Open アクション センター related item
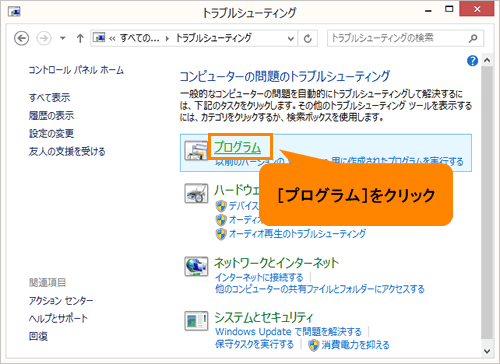This screenshot has height=364, width=500. tap(61, 301)
